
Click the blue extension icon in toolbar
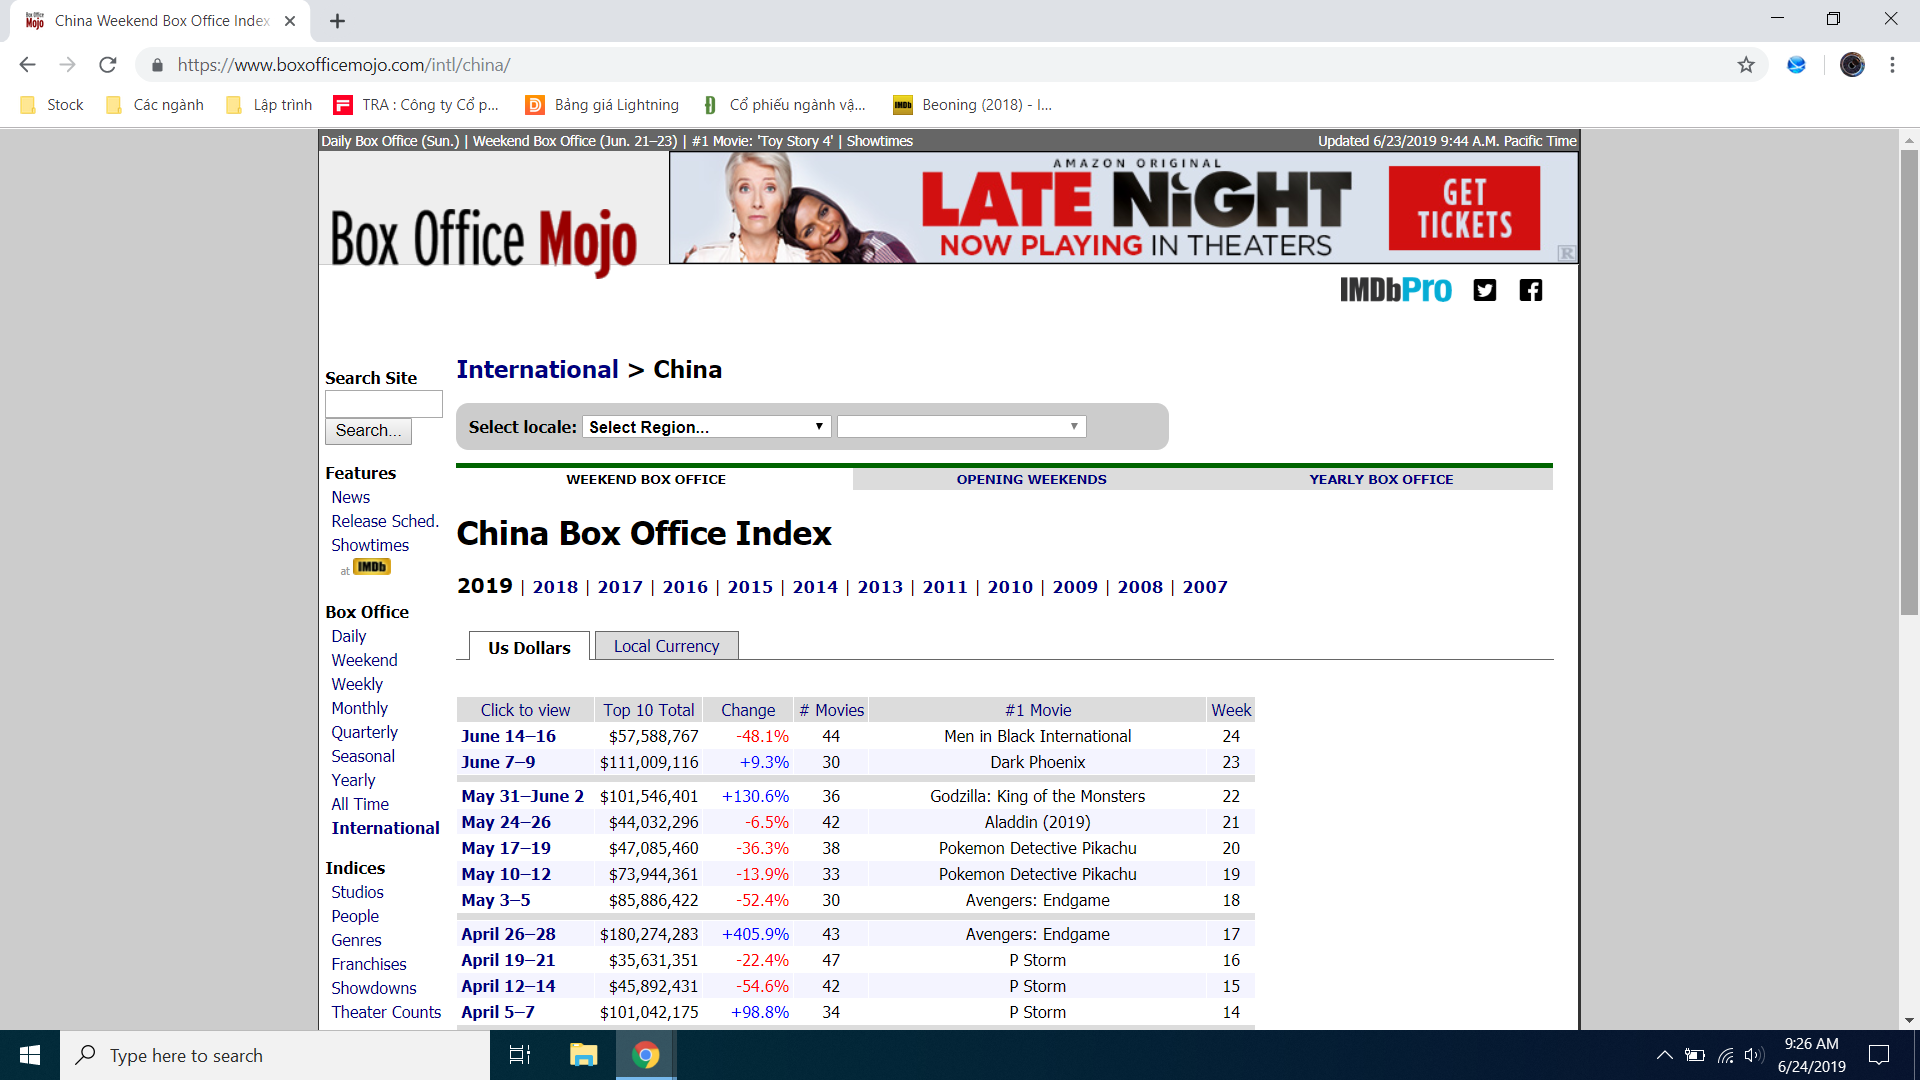[1796, 65]
